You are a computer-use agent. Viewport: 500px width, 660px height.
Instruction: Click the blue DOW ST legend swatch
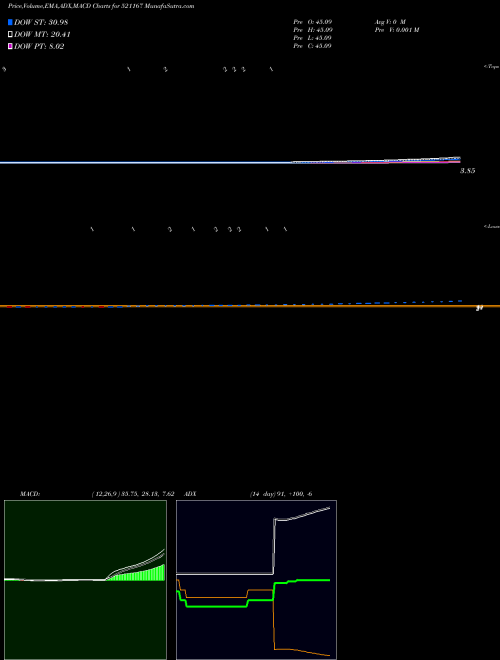click(x=10, y=22)
